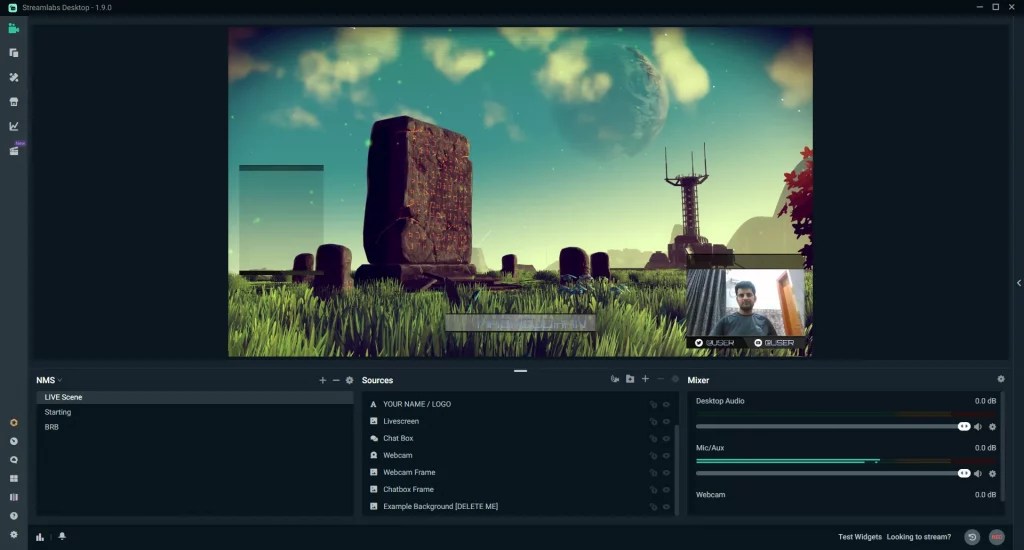Open the Themes wand icon in sidebar
1024x550 pixels.
coord(14,77)
